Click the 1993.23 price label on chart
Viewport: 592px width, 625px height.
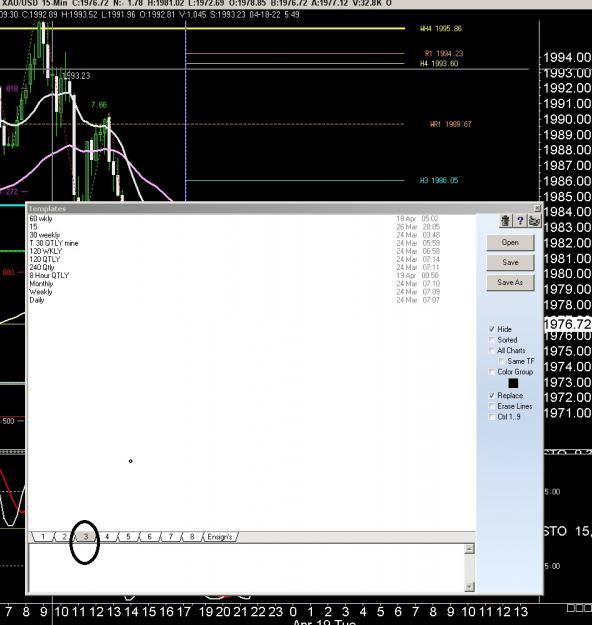[x=76, y=76]
